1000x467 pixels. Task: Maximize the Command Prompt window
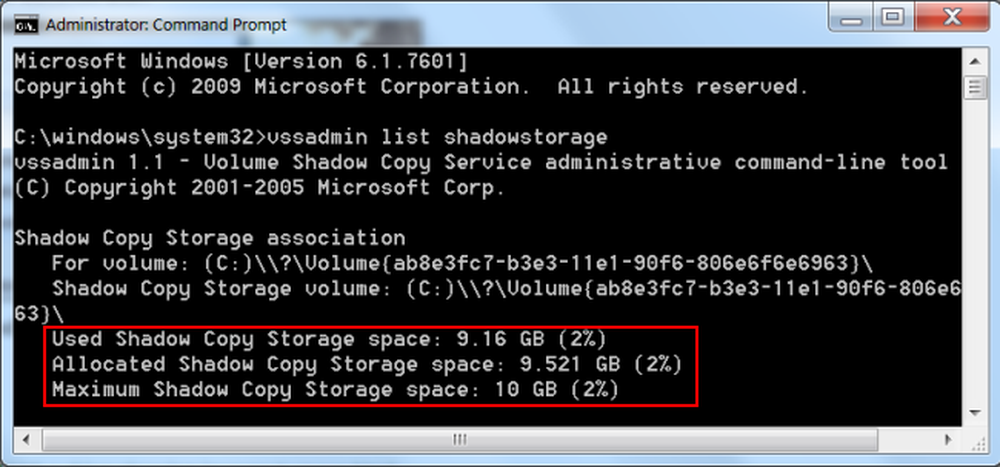tap(895, 19)
